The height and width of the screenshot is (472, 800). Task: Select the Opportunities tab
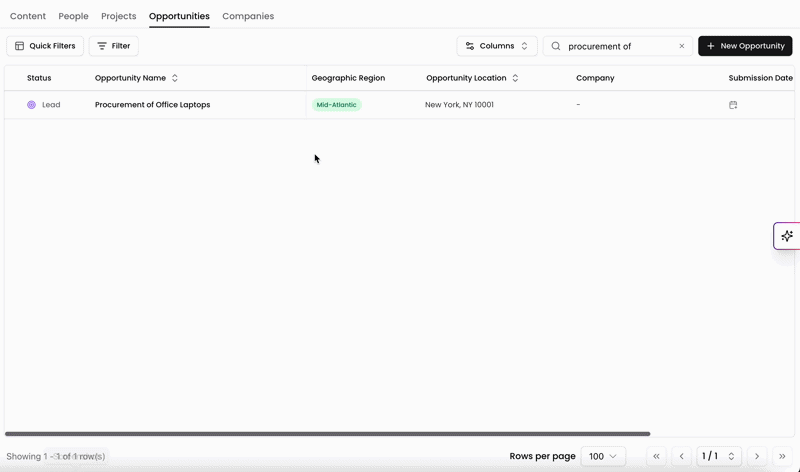pos(179,16)
